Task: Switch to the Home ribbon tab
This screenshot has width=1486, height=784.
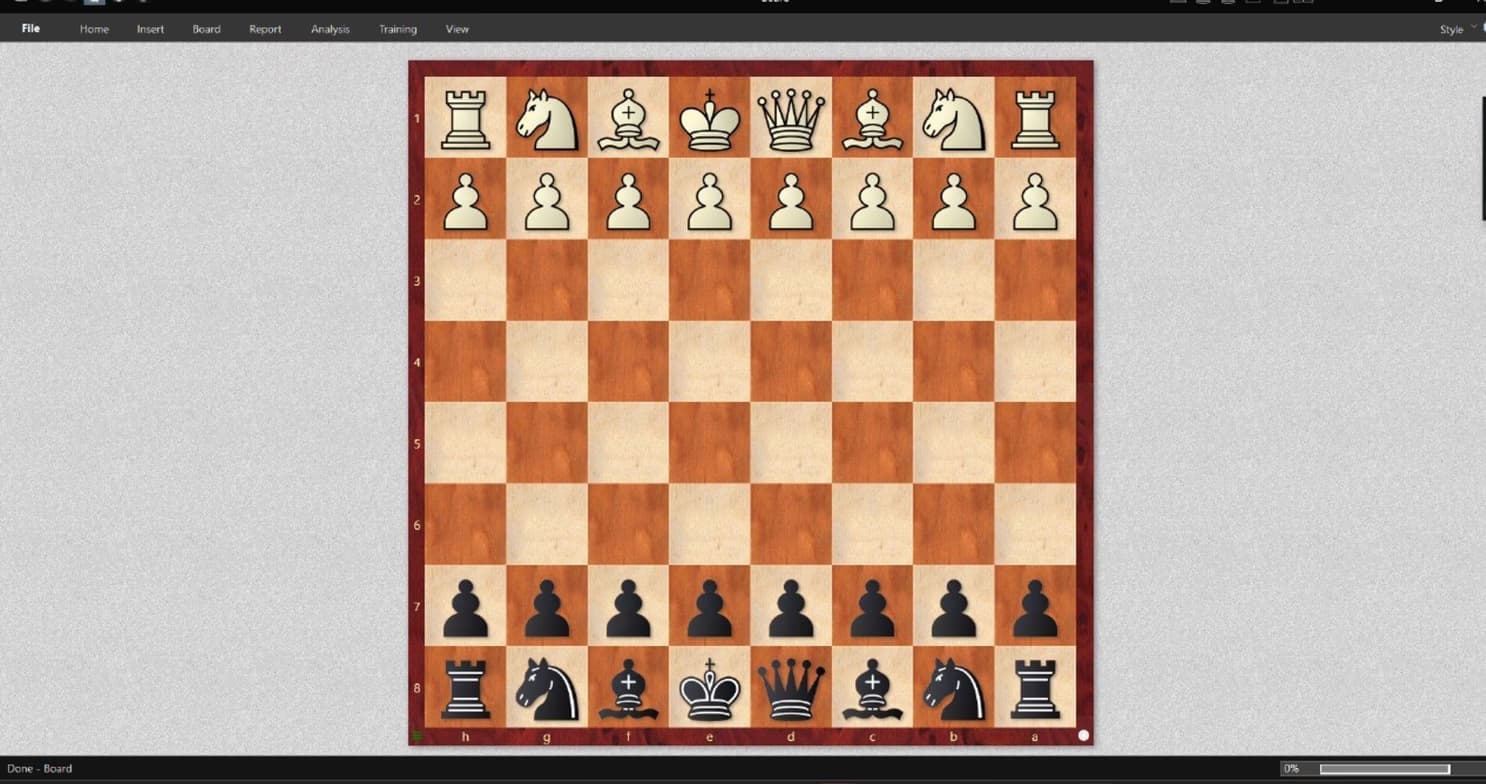Action: pos(94,29)
